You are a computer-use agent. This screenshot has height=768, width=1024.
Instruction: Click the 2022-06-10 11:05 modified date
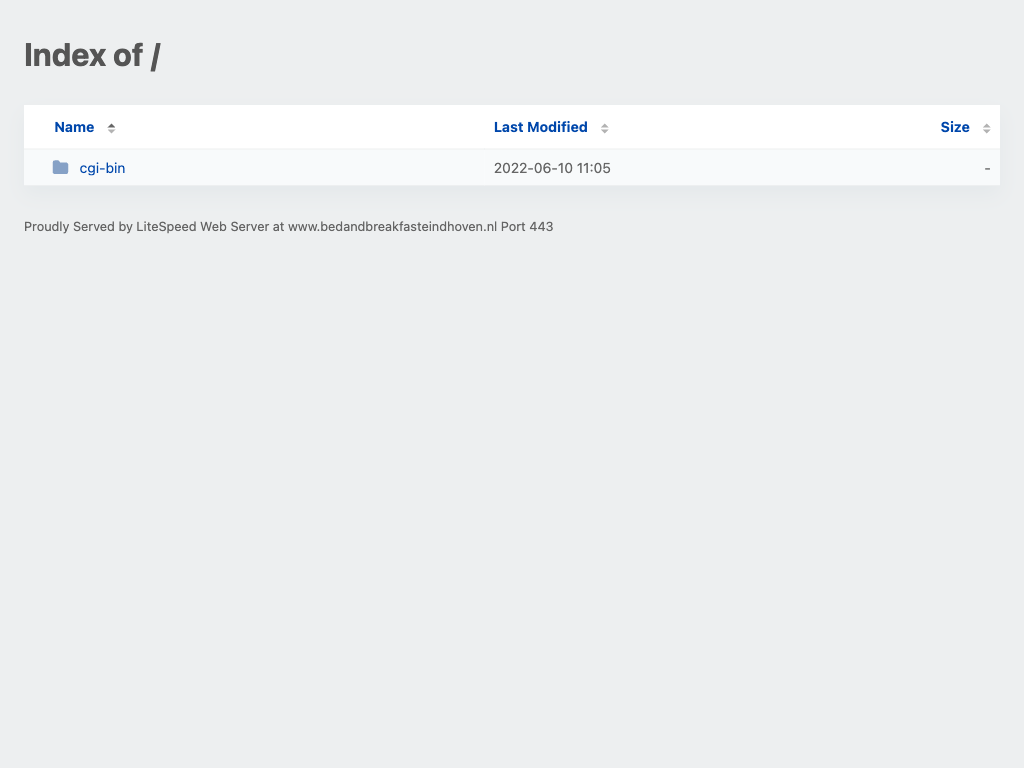[x=552, y=168]
